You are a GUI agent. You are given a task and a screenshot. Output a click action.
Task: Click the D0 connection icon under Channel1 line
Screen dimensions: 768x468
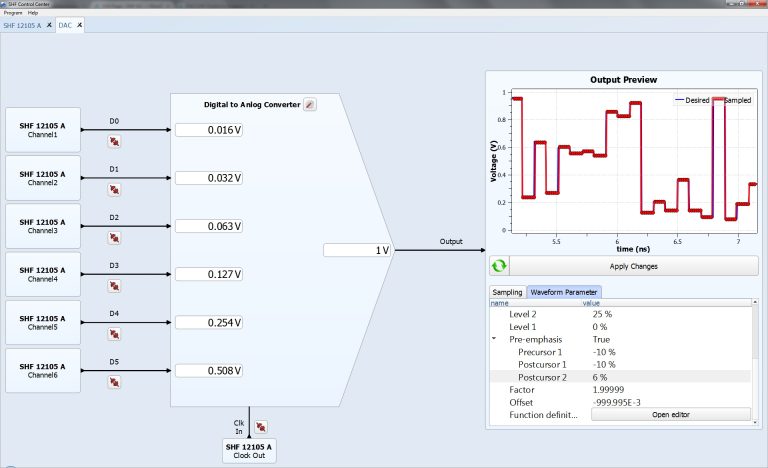[115, 142]
